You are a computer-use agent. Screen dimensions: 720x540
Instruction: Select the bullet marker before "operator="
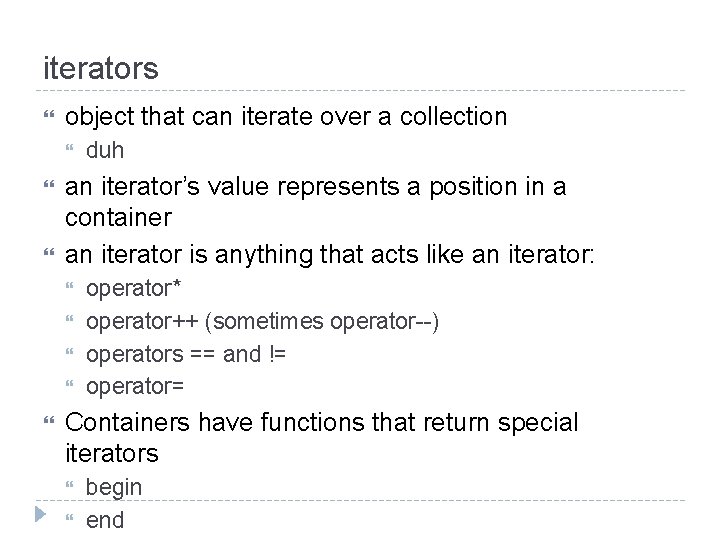pyautogui.click(x=70, y=386)
